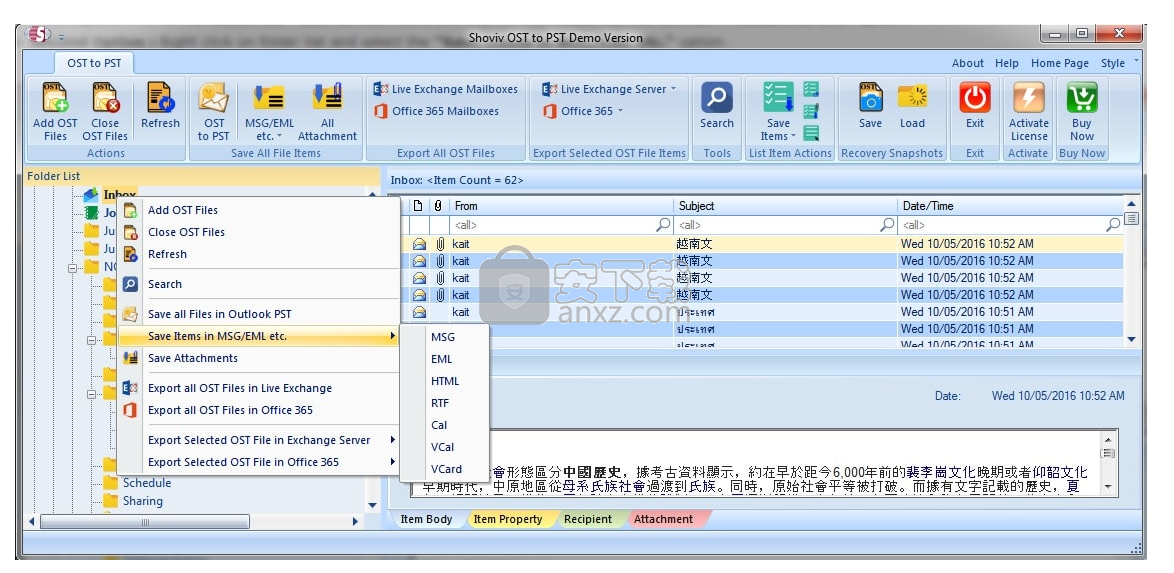Click Office 365 Mailboxes export option
The image size is (1174, 573).
coord(437,111)
